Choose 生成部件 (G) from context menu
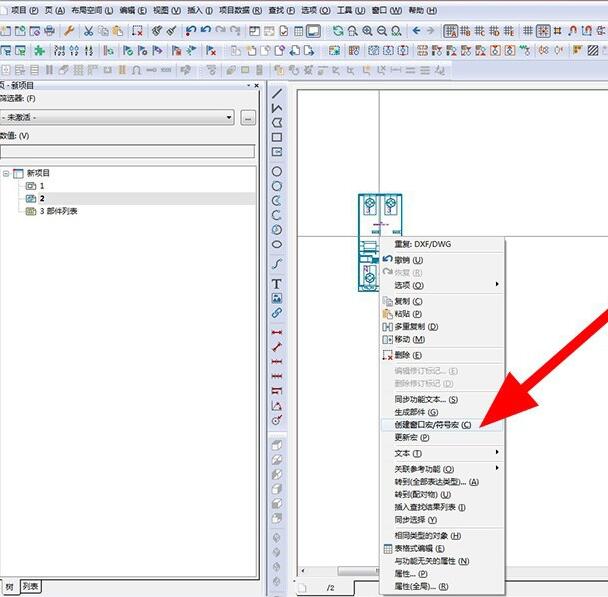Screen dimensions: 608x597 point(442,412)
